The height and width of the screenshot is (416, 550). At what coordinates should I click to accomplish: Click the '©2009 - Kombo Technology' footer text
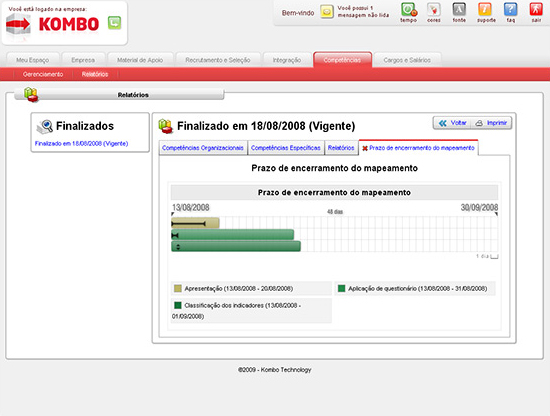[x=275, y=370]
